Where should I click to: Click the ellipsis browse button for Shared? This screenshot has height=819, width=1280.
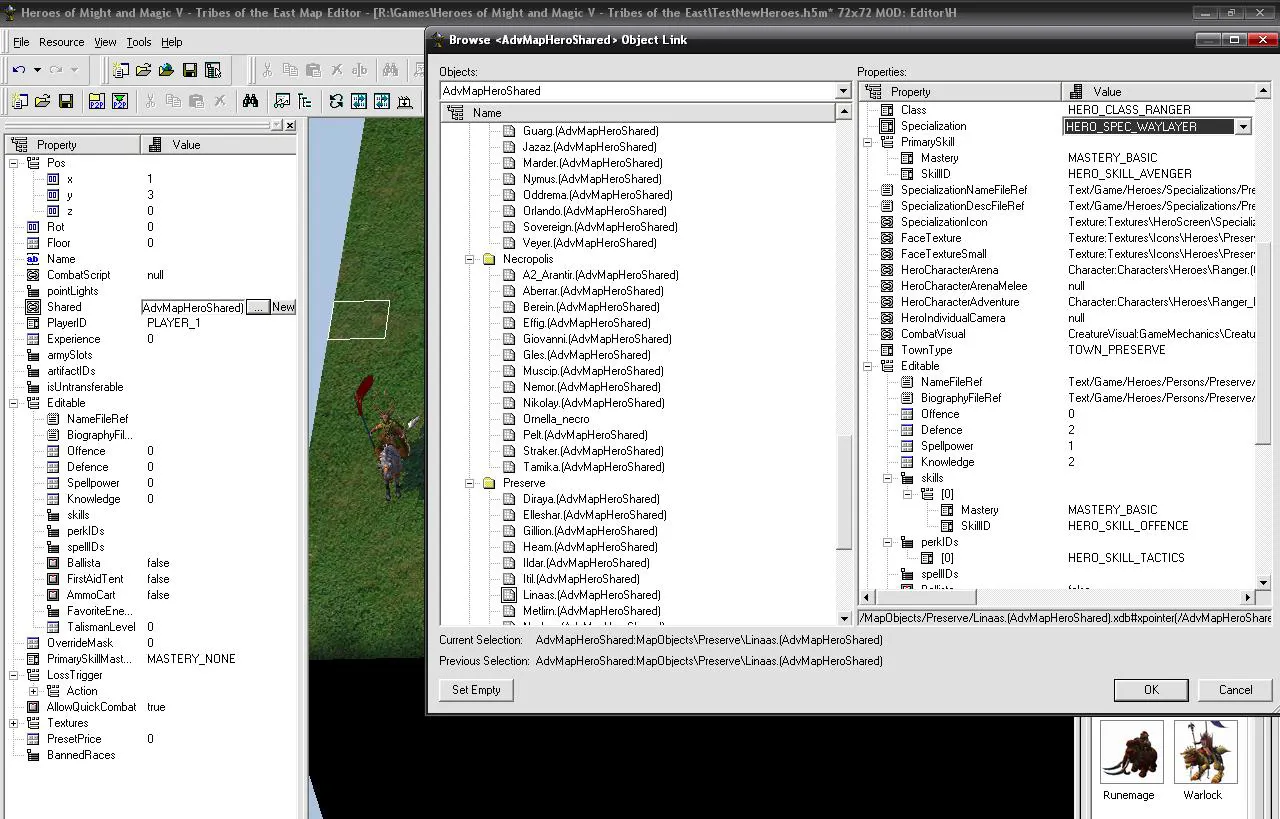pyautogui.click(x=258, y=307)
